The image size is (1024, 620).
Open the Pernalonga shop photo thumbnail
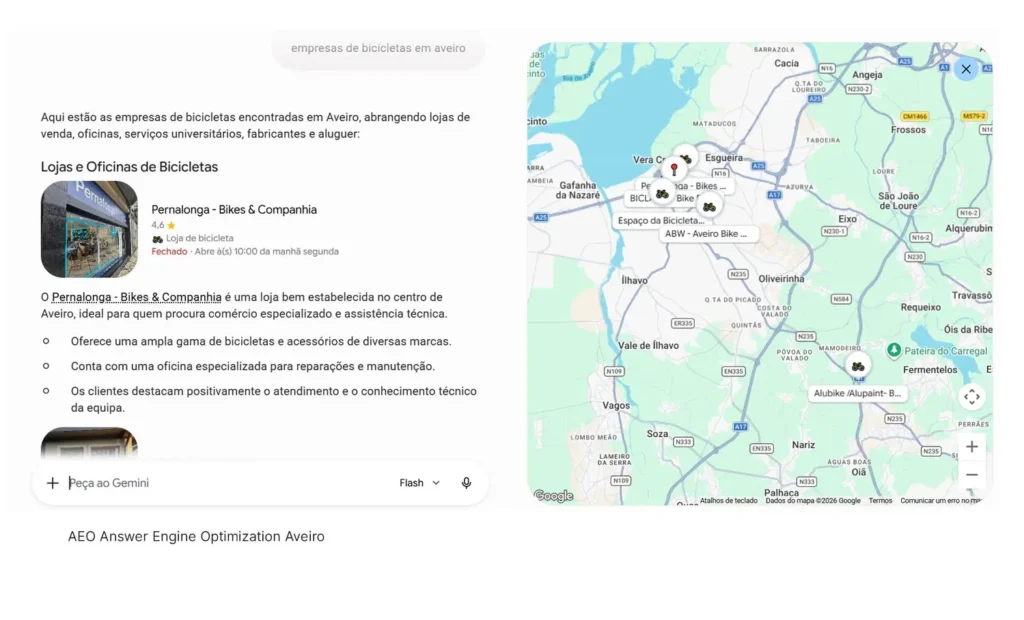click(89, 229)
